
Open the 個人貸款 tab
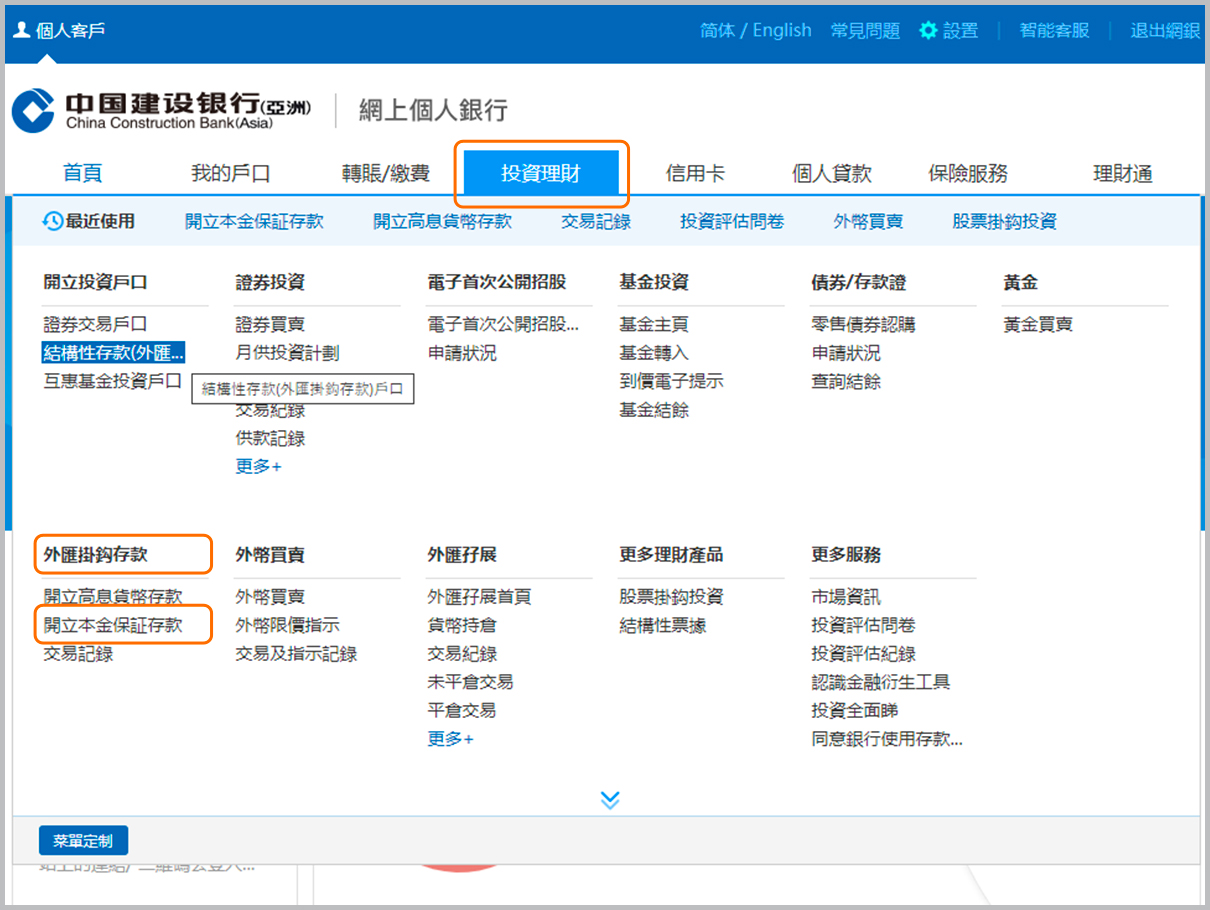pyautogui.click(x=832, y=173)
